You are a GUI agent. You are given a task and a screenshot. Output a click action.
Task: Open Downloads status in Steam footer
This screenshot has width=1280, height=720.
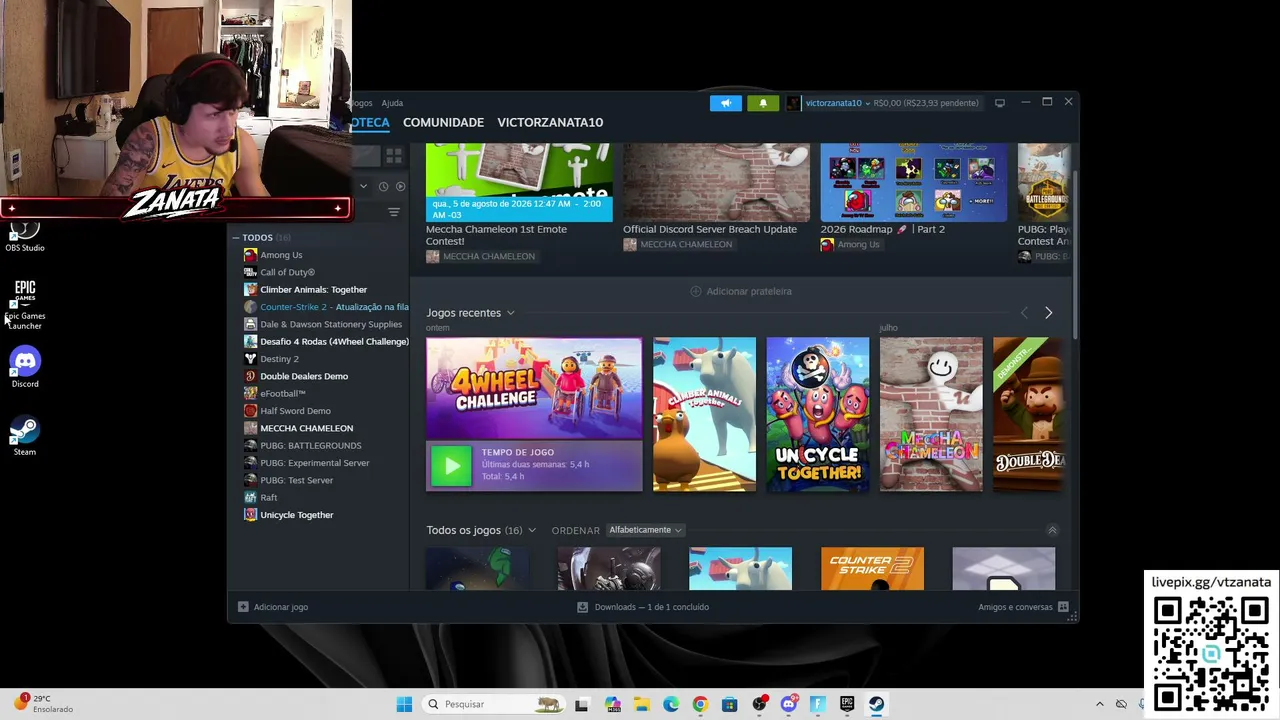pyautogui.click(x=643, y=607)
